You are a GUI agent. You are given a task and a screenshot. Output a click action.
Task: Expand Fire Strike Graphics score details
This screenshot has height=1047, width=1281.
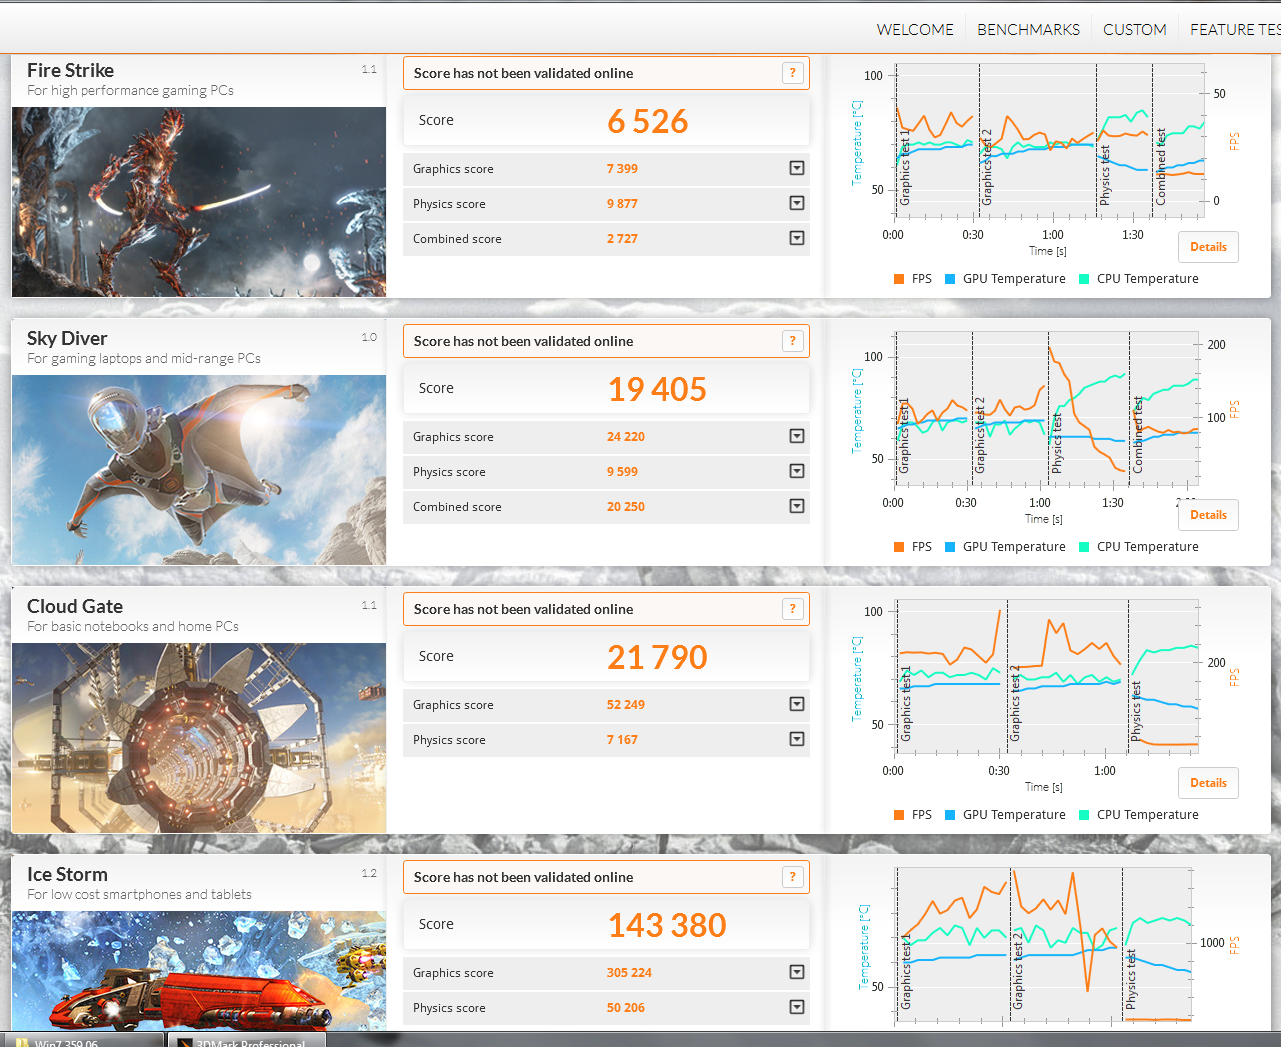797,168
